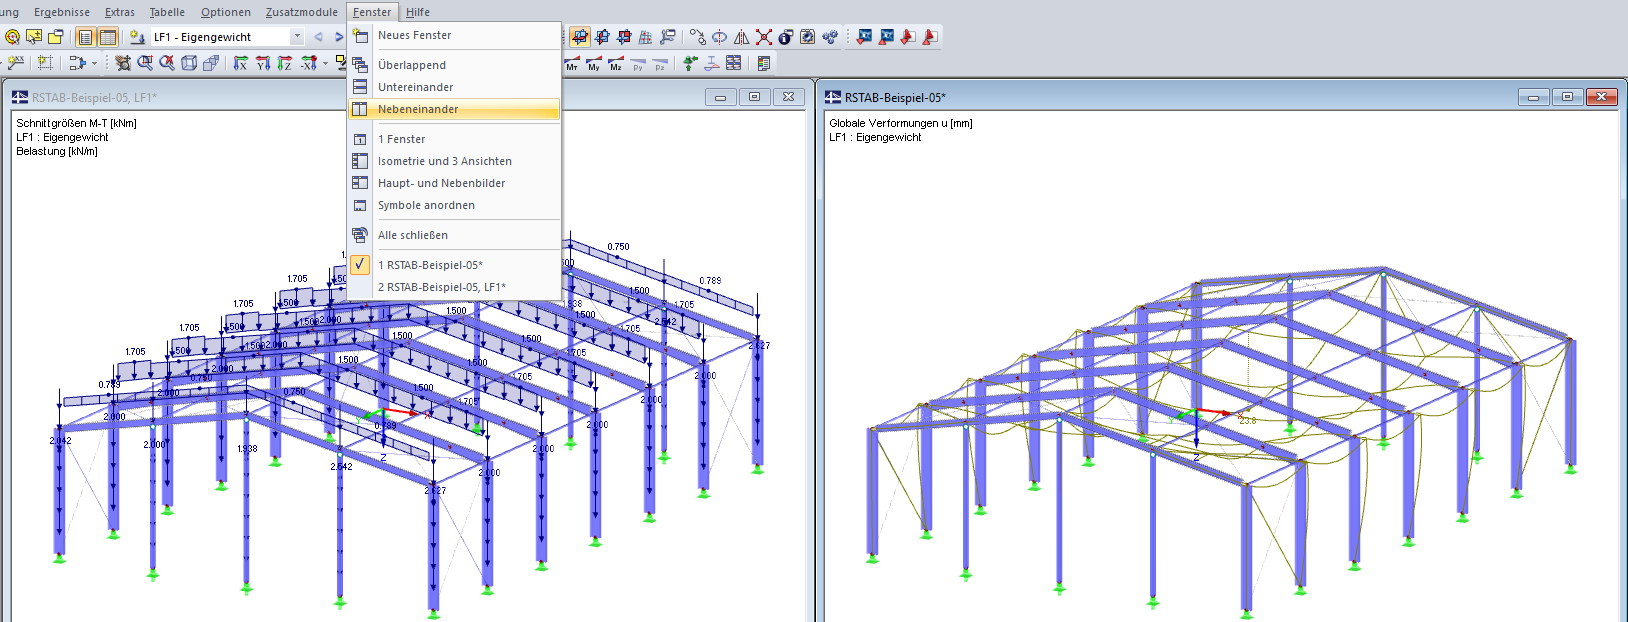
Task: Open the Zusatzmodule menu
Action: pyautogui.click(x=301, y=12)
